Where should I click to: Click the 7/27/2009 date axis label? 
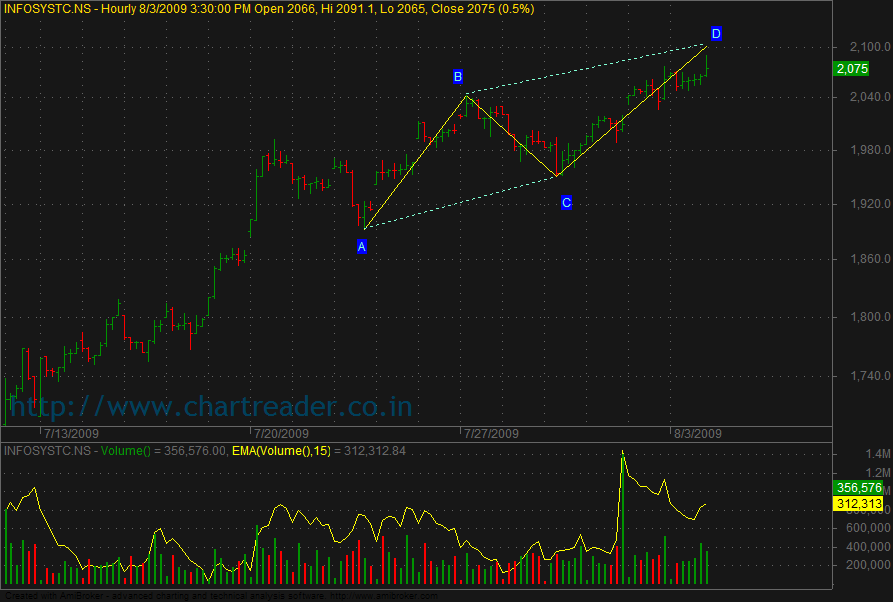pos(491,434)
